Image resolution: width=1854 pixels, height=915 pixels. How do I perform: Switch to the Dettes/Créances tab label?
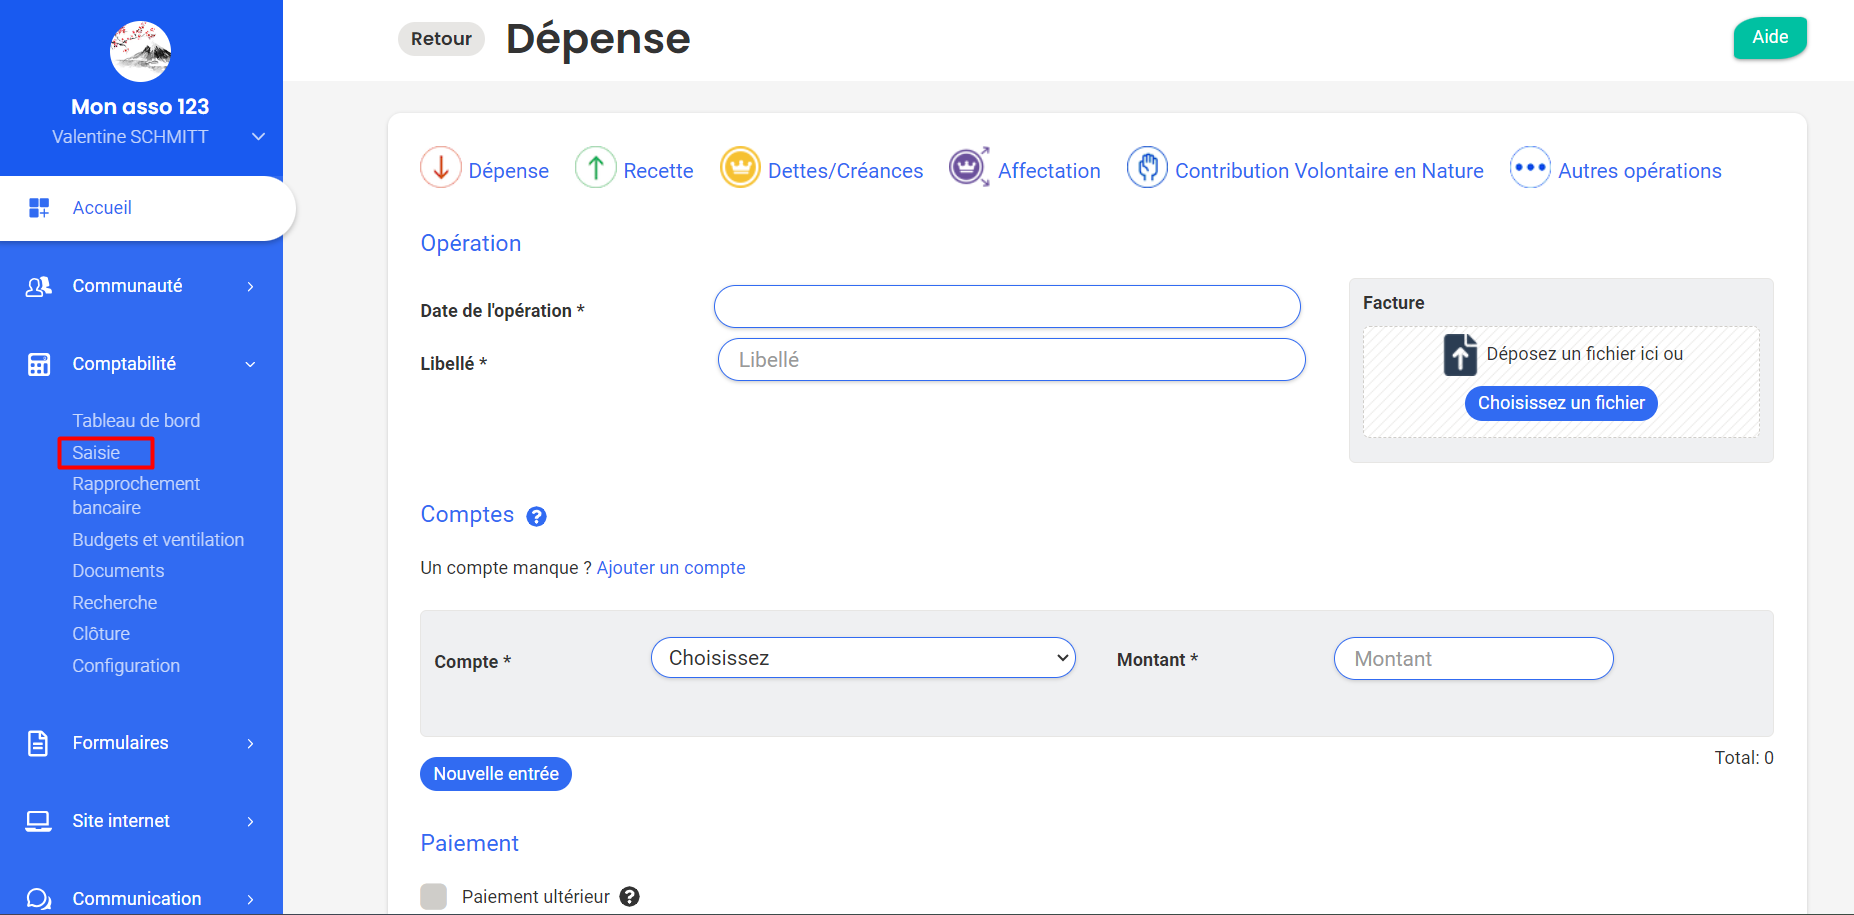(845, 171)
